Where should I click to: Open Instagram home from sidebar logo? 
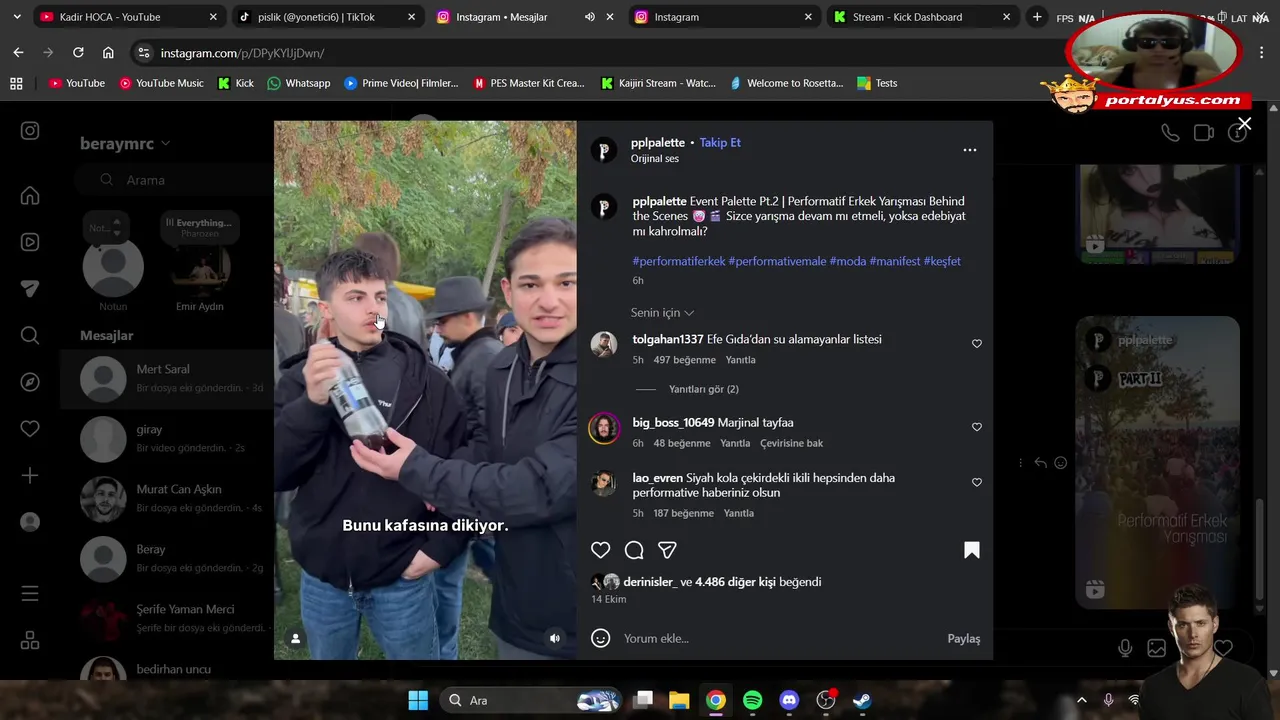coord(30,131)
